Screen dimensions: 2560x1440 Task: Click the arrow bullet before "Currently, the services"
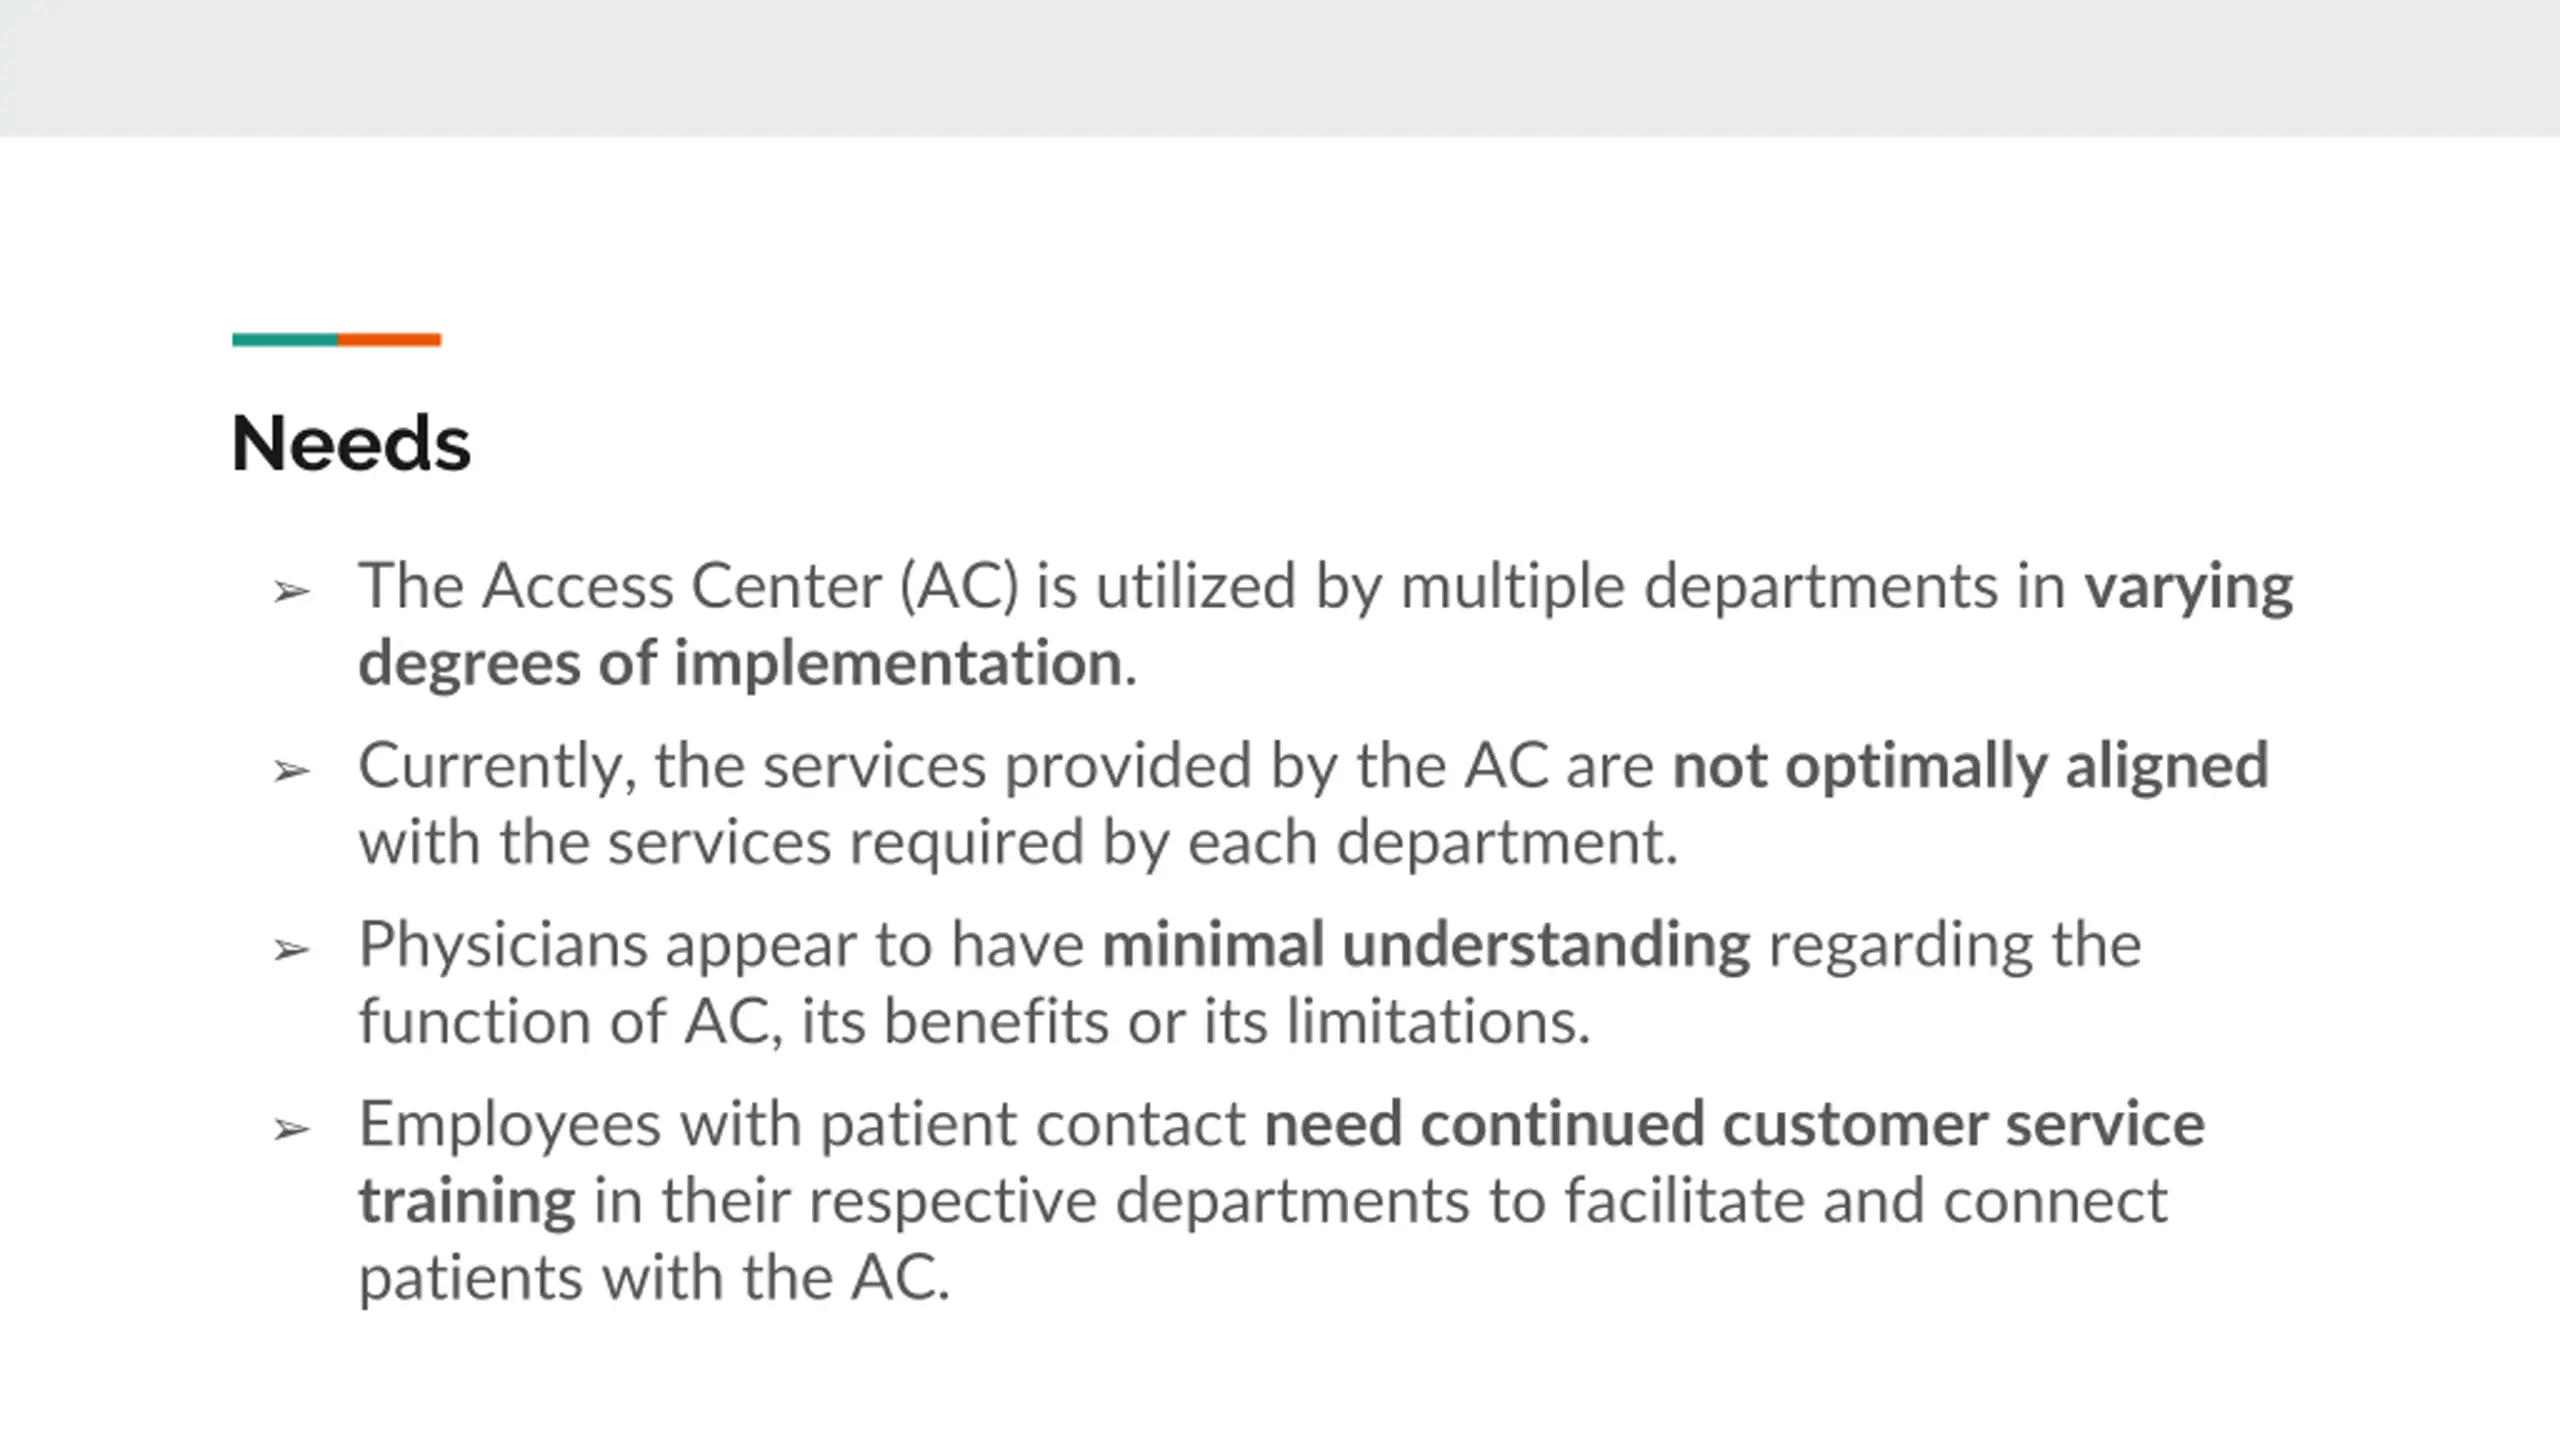pos(291,771)
